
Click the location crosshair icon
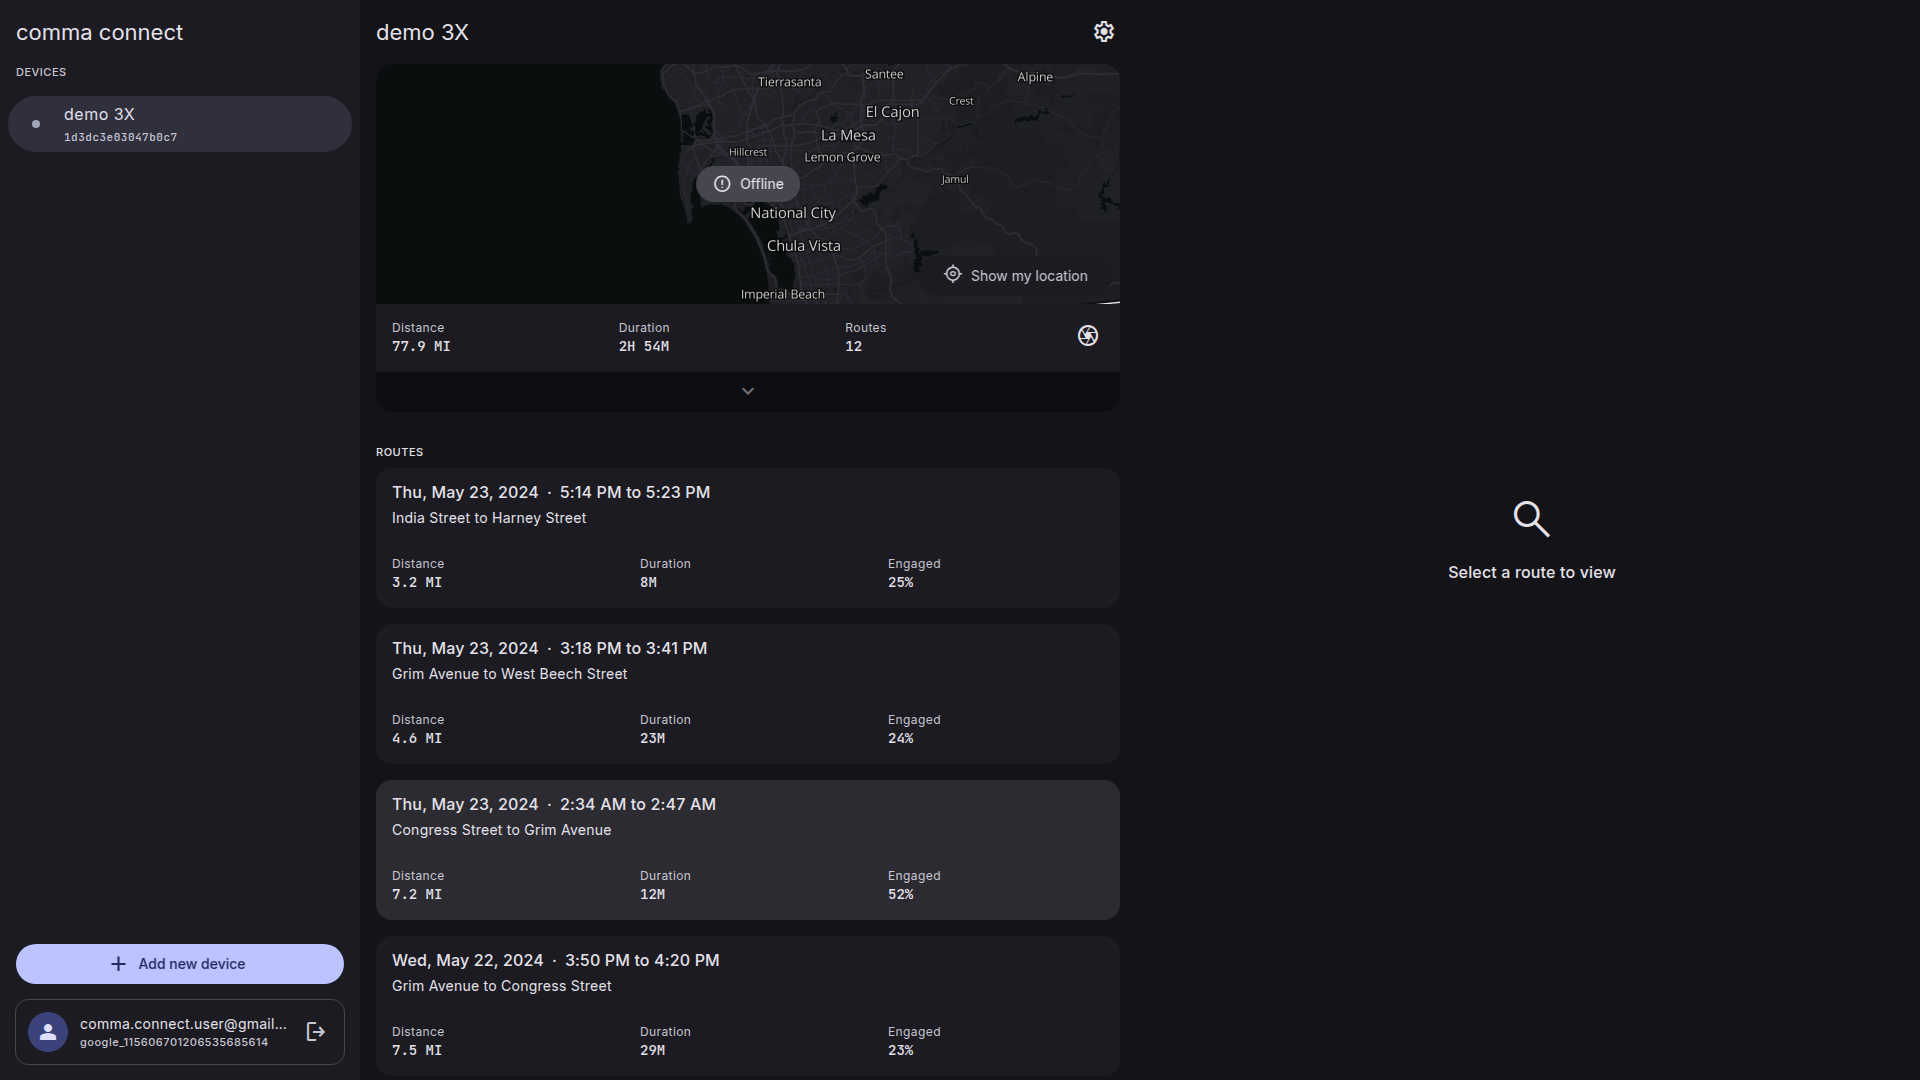coord(953,275)
